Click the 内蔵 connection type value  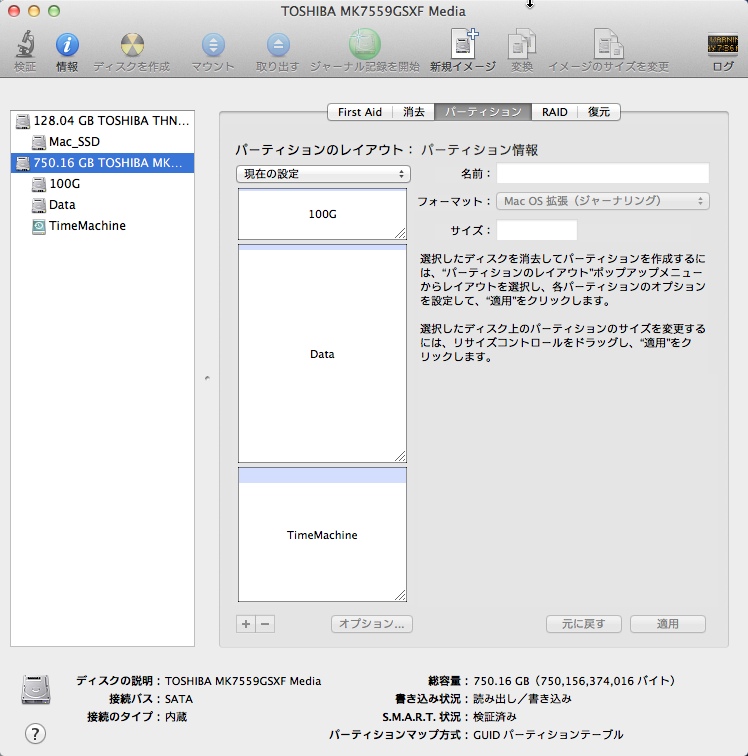[x=176, y=716]
